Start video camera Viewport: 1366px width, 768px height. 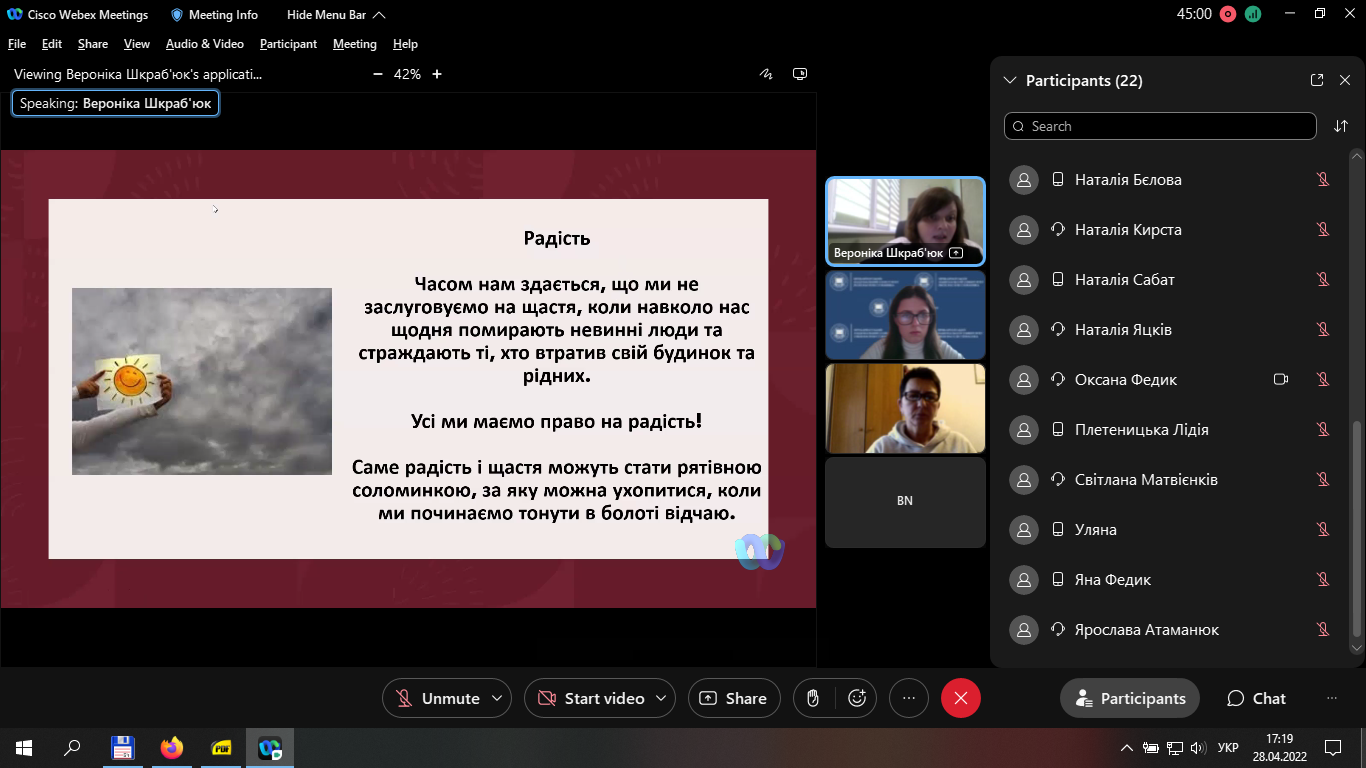point(590,698)
